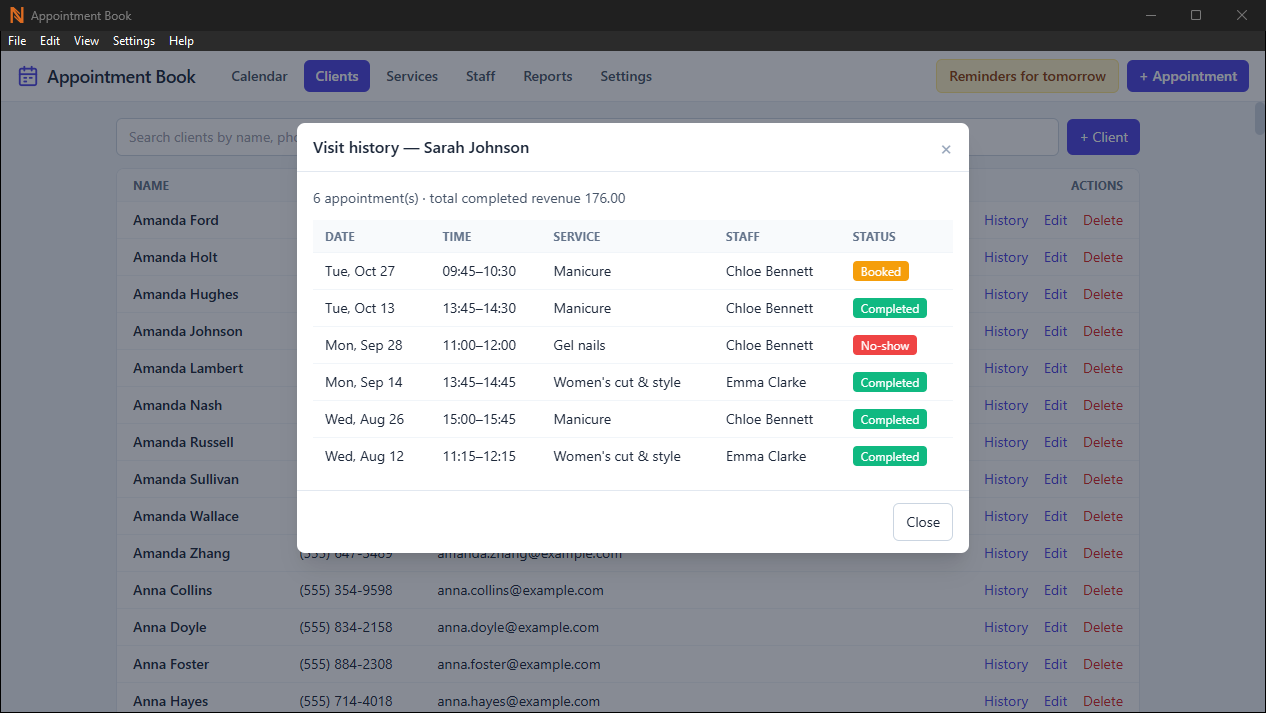Open the Help menu
Image resolution: width=1266 pixels, height=713 pixels.
tap(181, 41)
